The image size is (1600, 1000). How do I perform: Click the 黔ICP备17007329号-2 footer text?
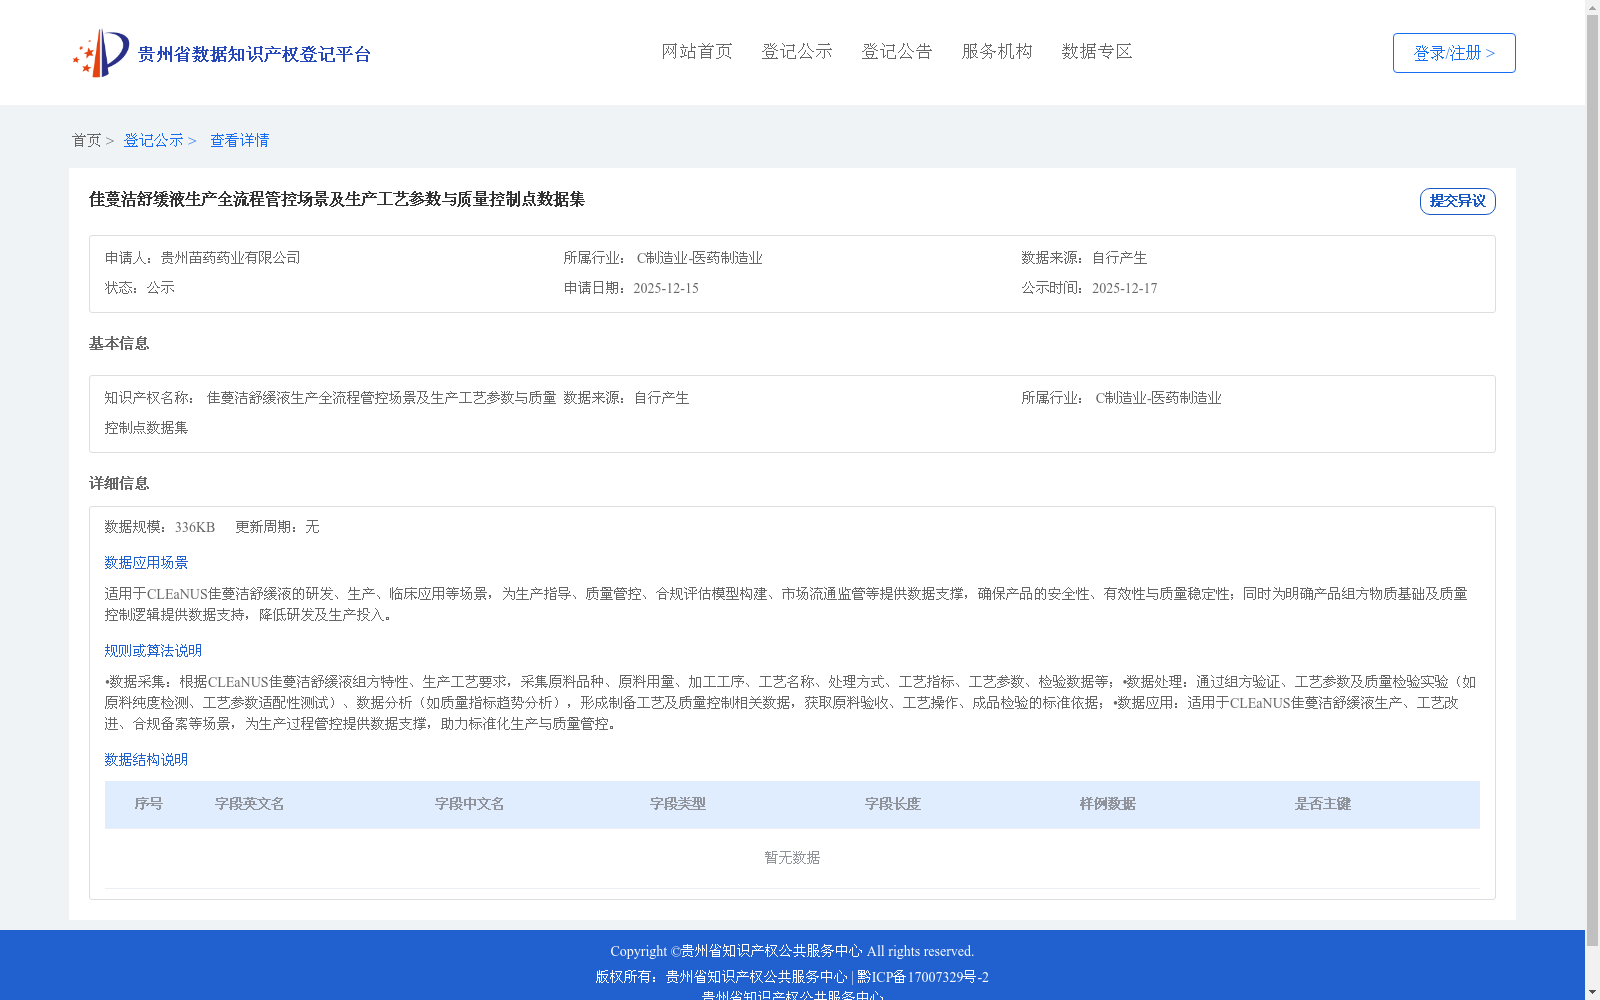click(923, 977)
